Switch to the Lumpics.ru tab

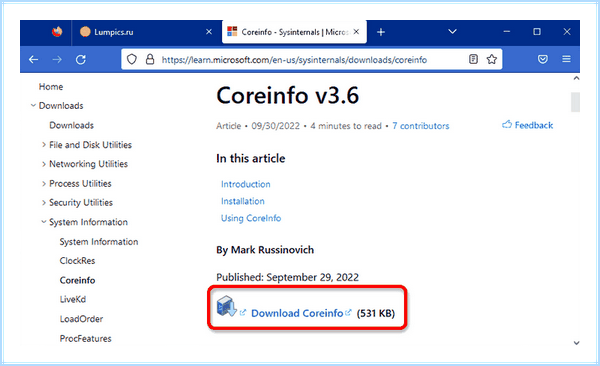pyautogui.click(x=147, y=32)
